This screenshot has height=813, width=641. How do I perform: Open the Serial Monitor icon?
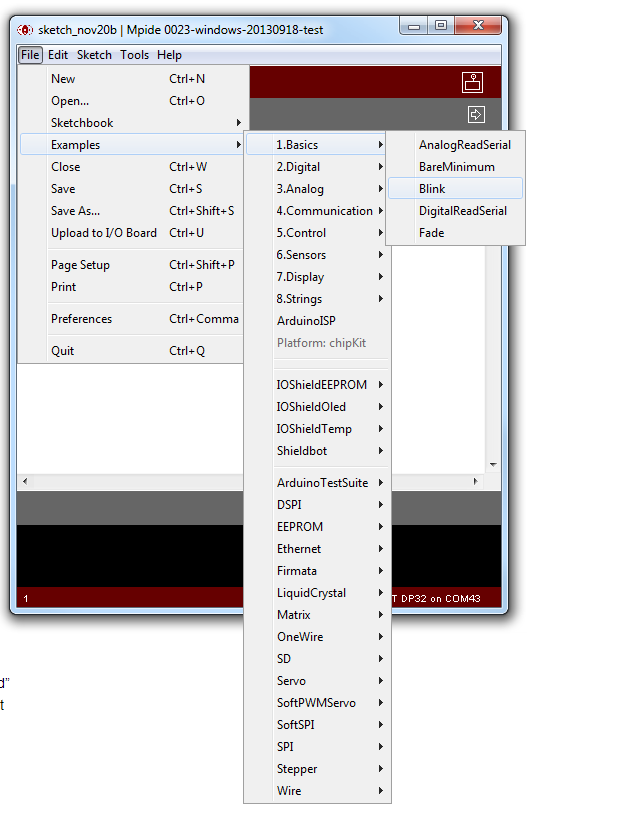point(472,82)
